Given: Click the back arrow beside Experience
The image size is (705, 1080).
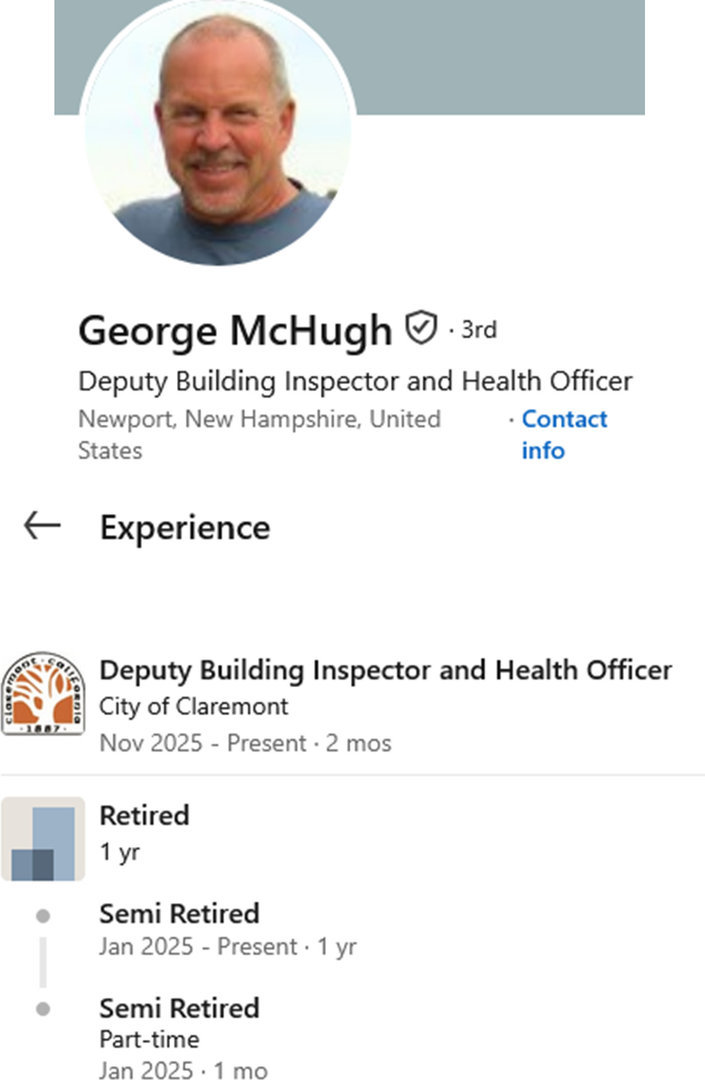Looking at the screenshot, I should tap(42, 526).
